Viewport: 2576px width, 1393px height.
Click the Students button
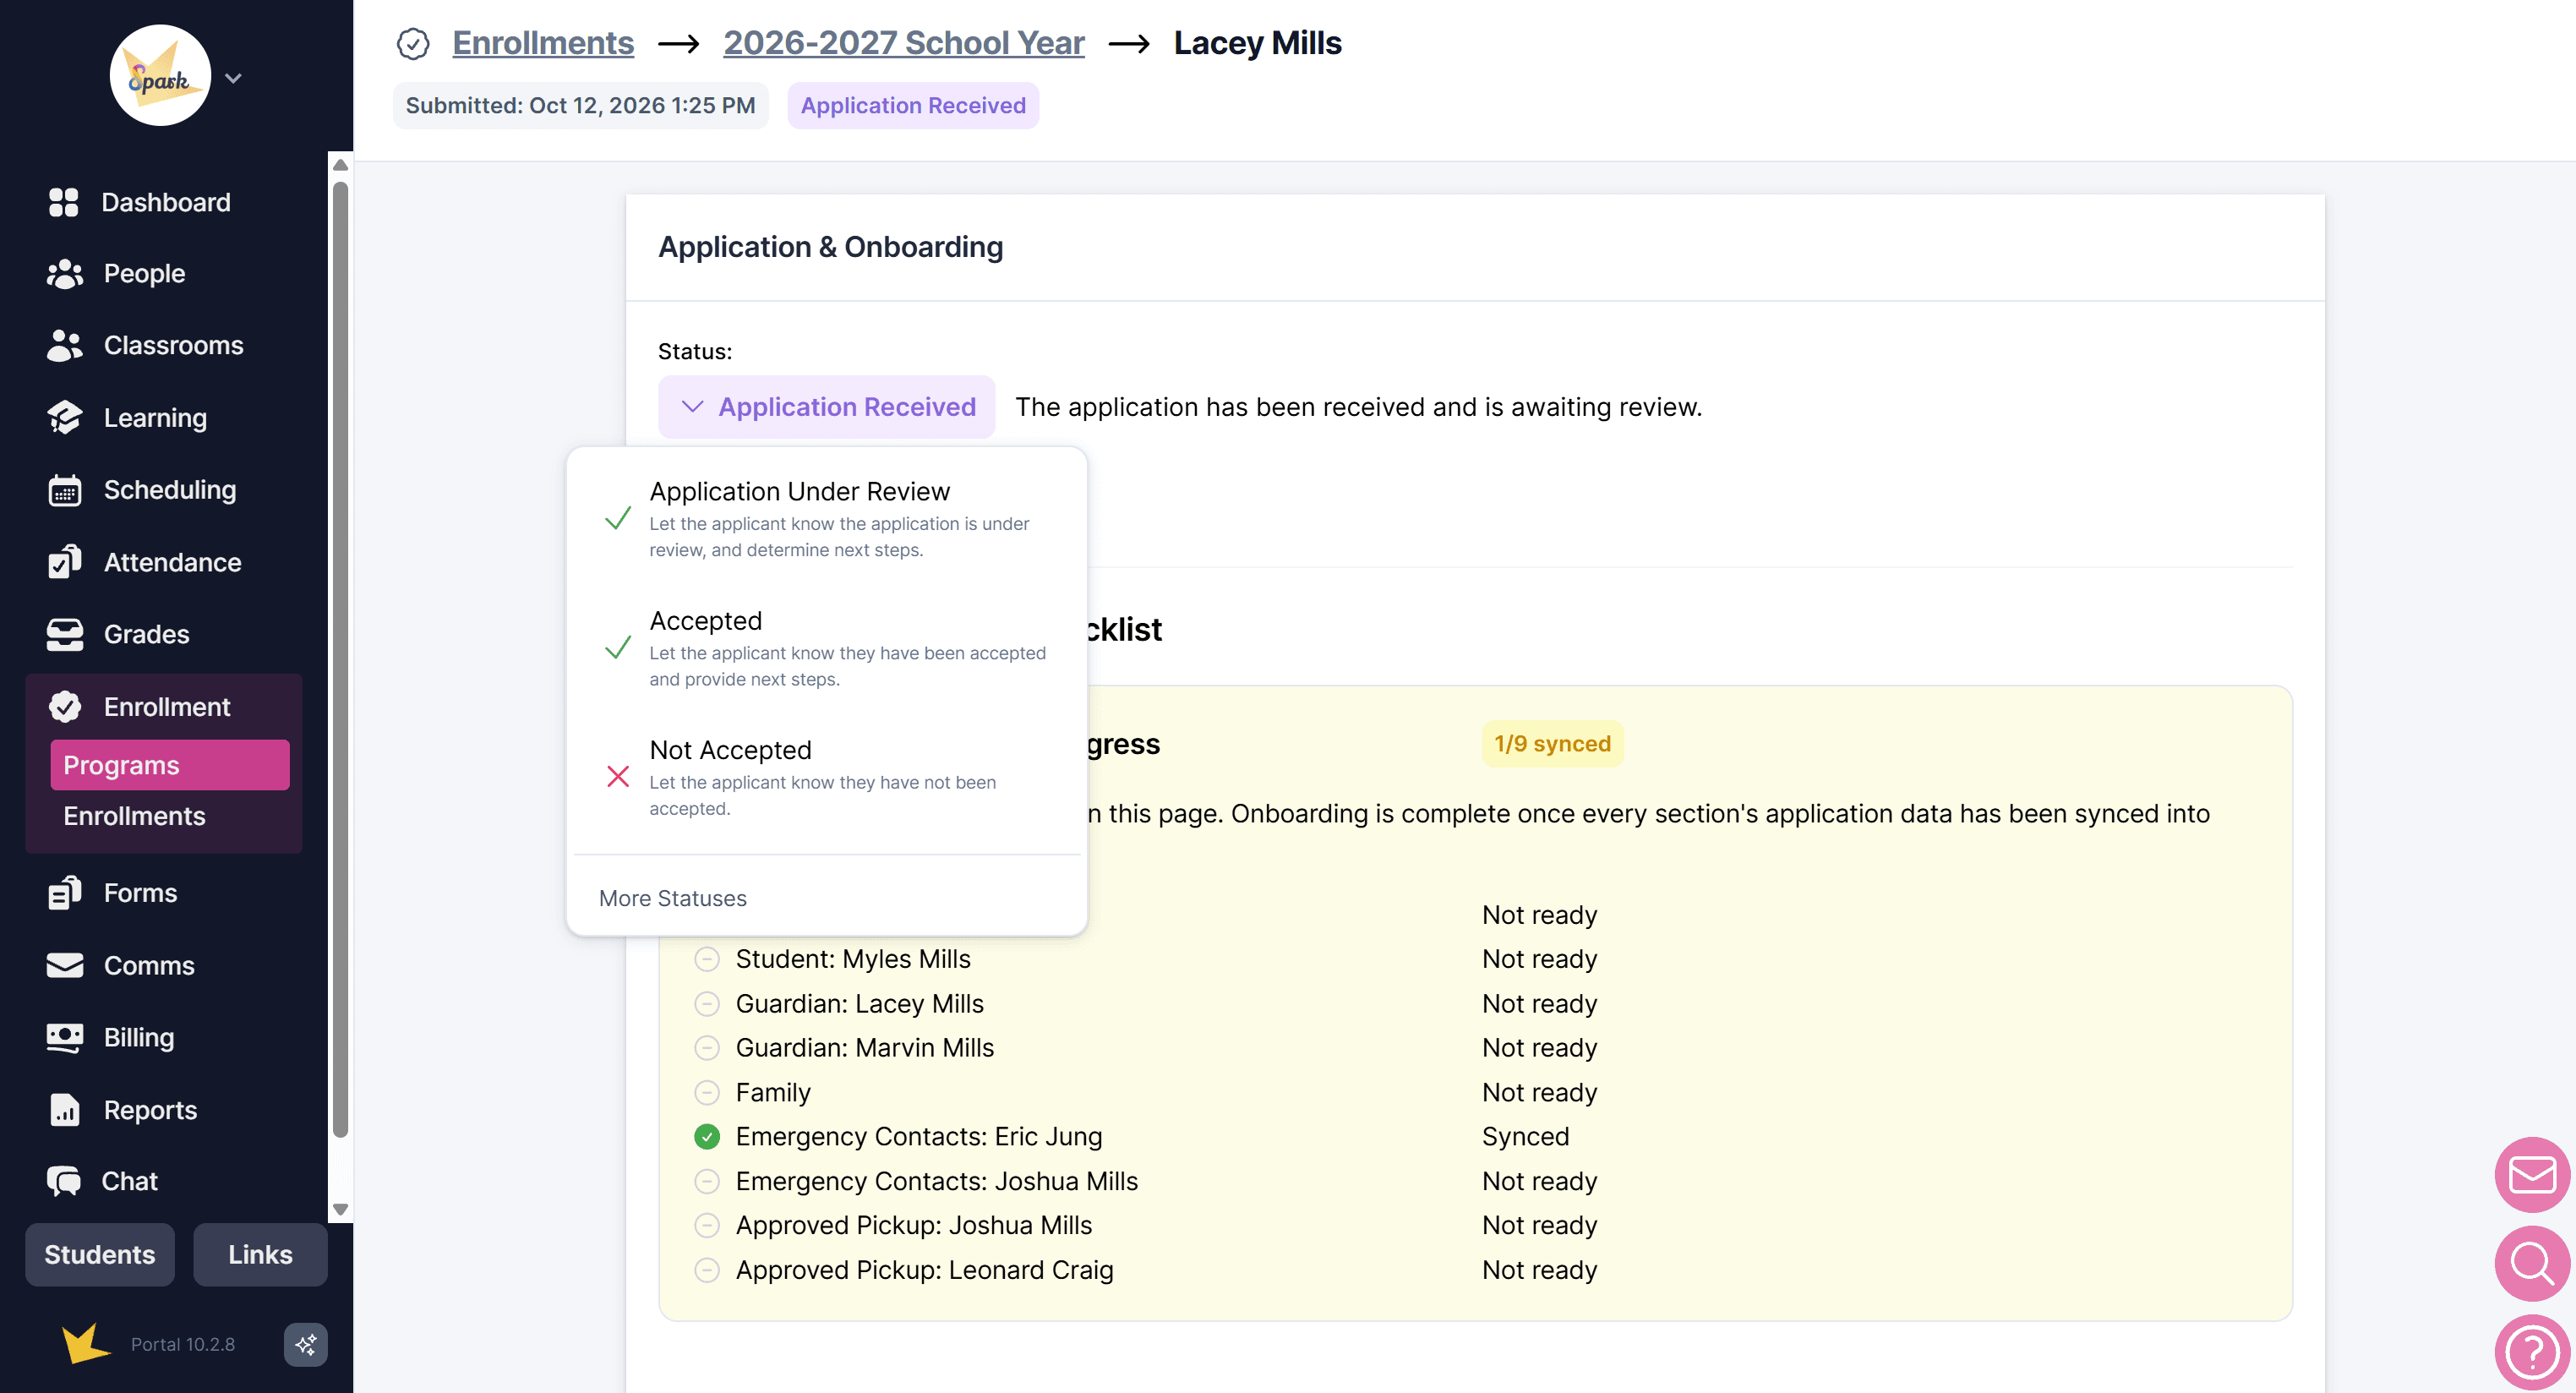click(x=99, y=1254)
